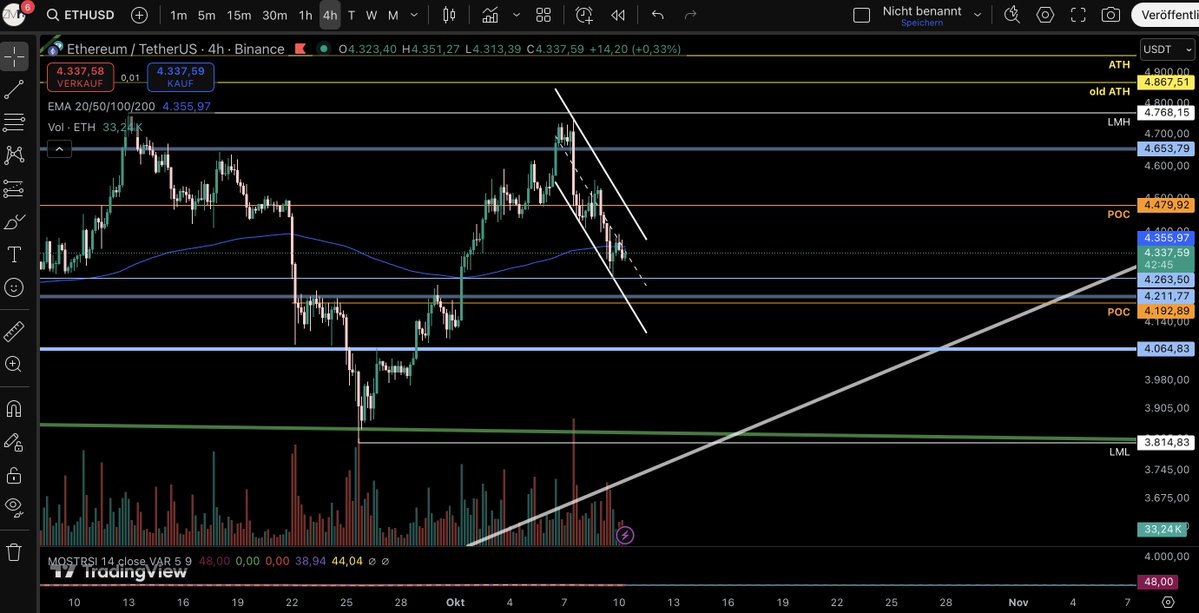Open the indicators menu
Image resolution: width=1199 pixels, height=613 pixels.
(x=491, y=15)
